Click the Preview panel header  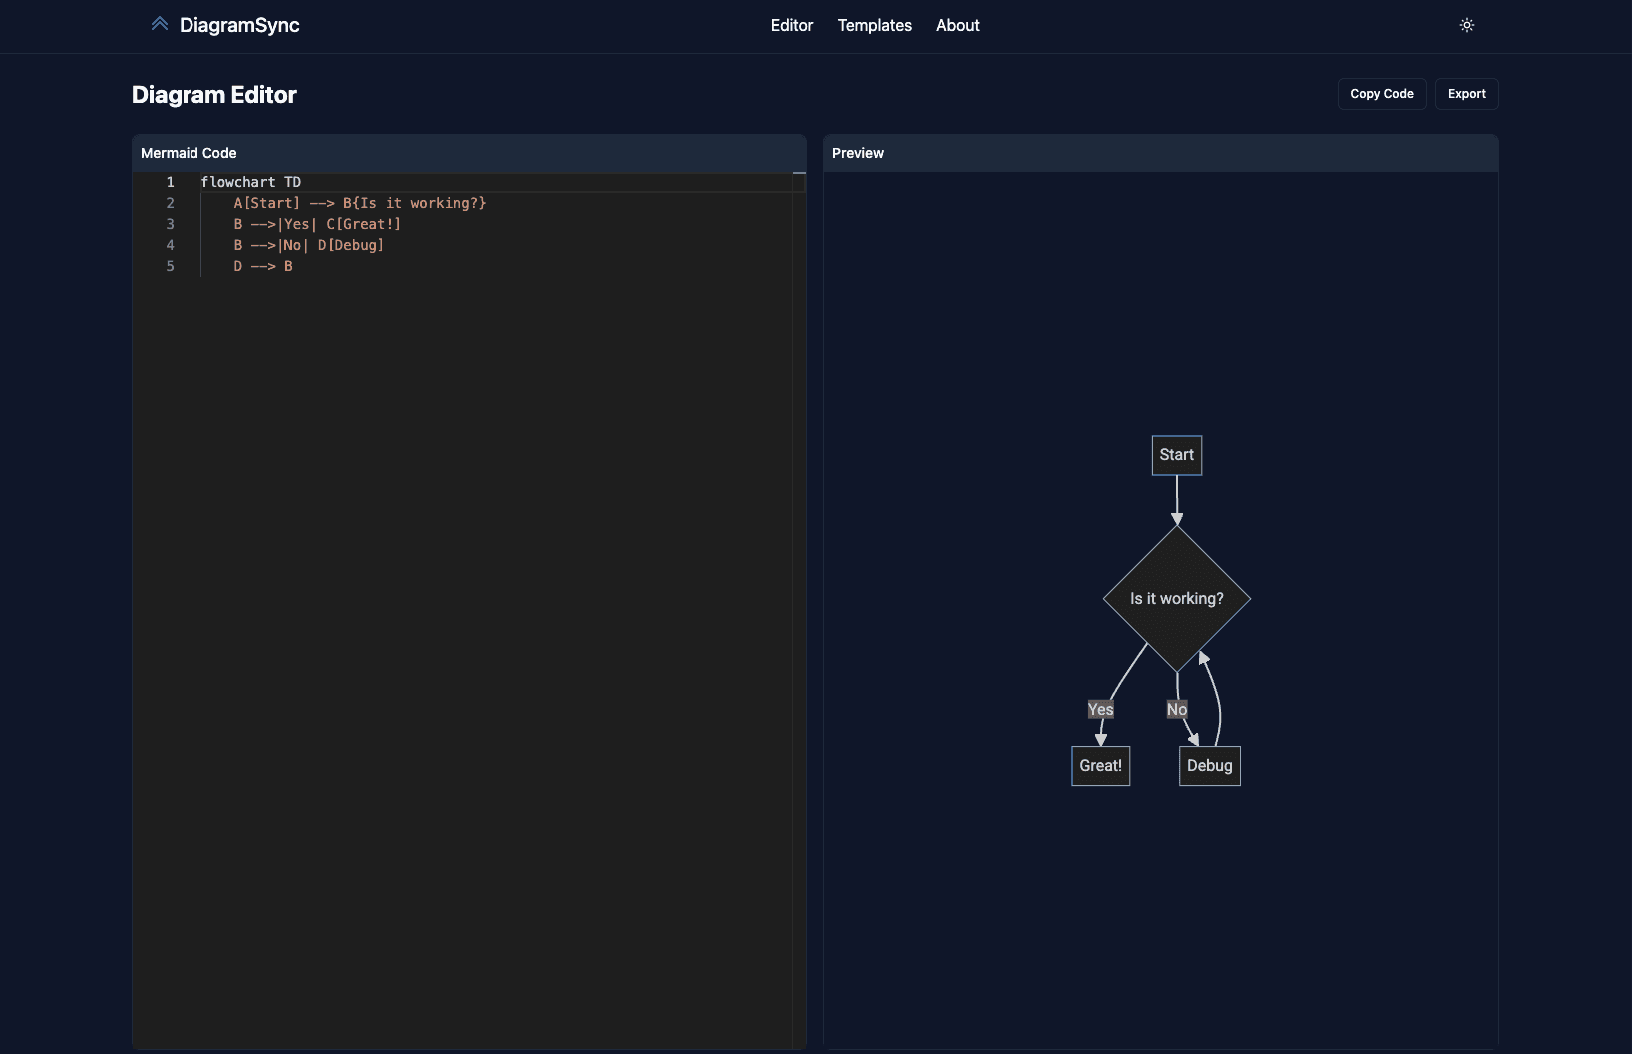tap(1160, 153)
